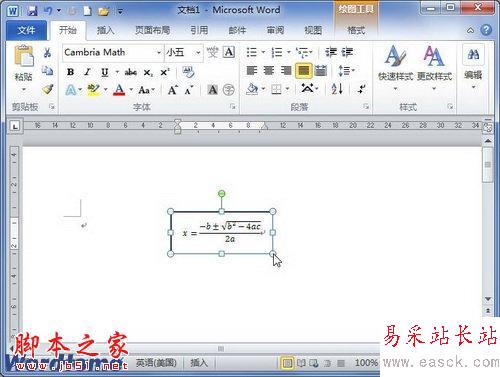The image size is (500, 377).
Task: Switch to Page Layout tab
Action: (152, 30)
